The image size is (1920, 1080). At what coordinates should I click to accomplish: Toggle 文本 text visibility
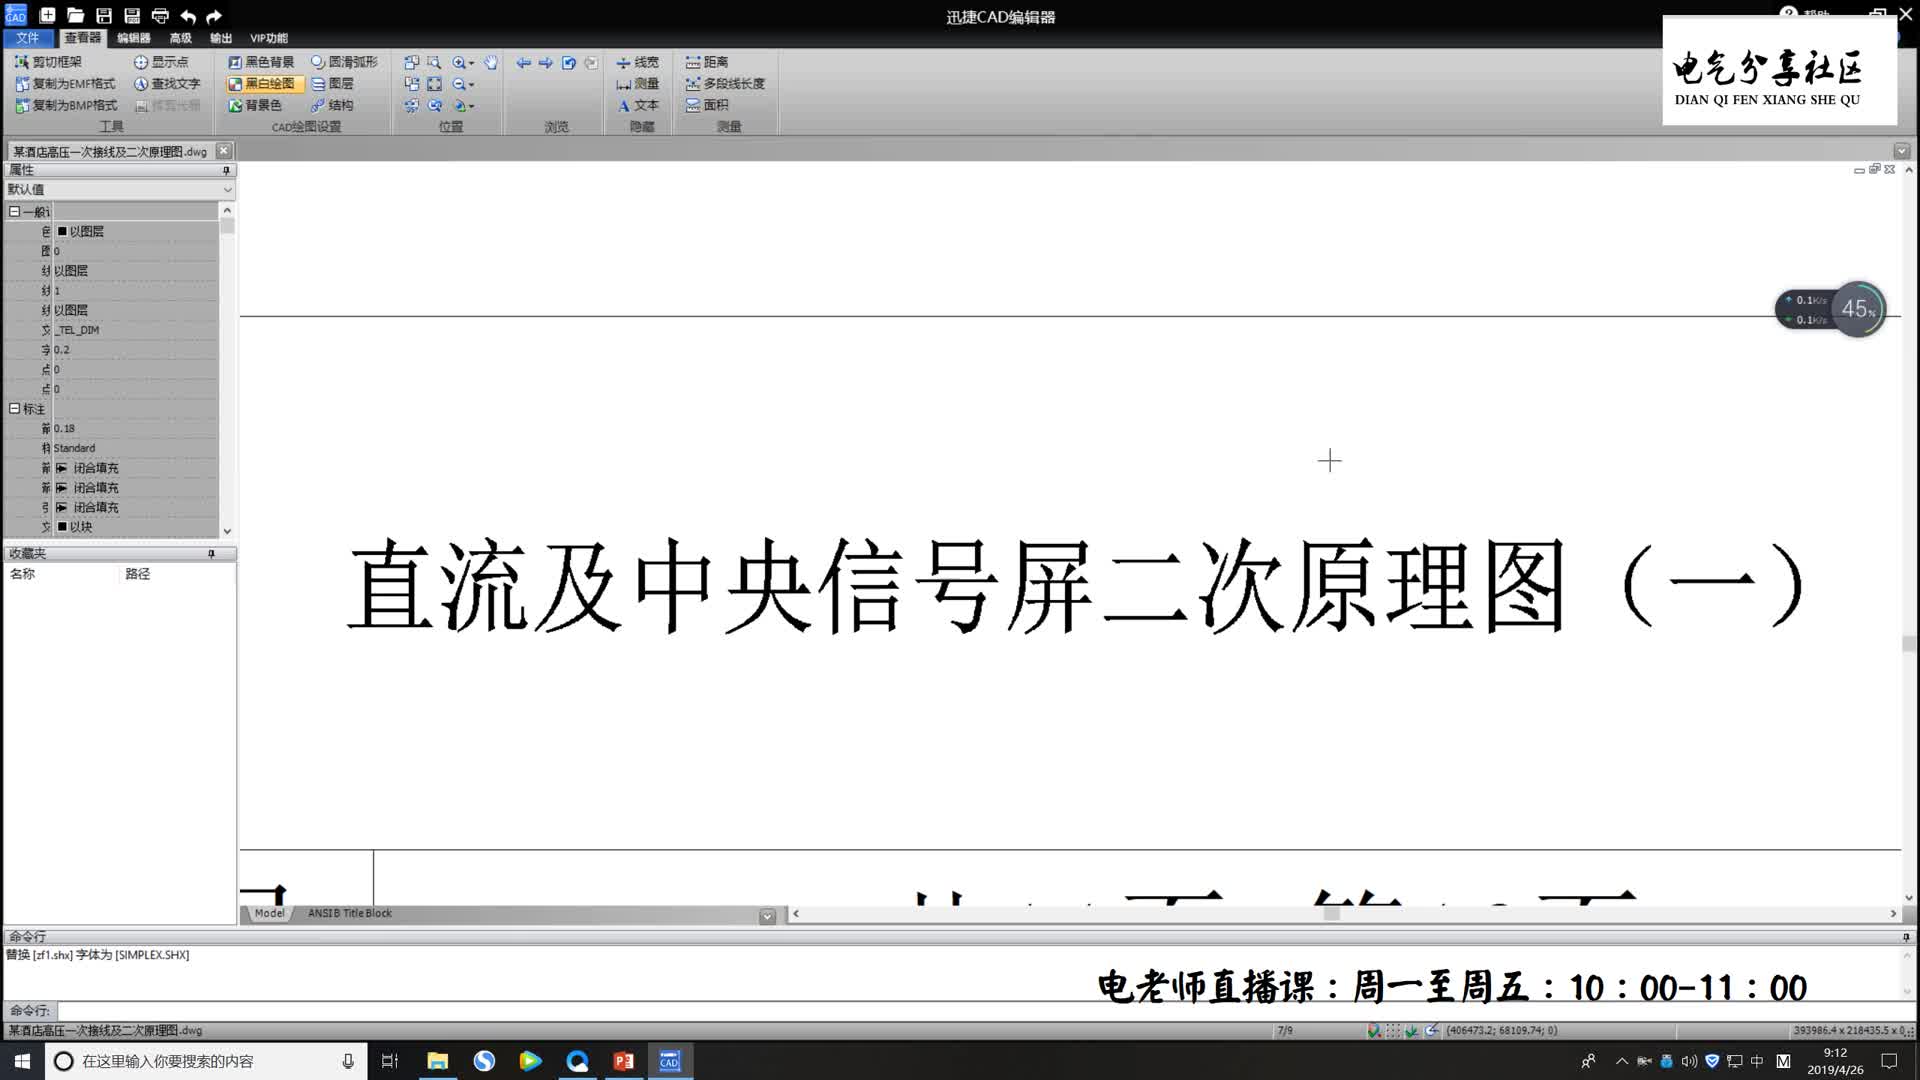(x=637, y=105)
